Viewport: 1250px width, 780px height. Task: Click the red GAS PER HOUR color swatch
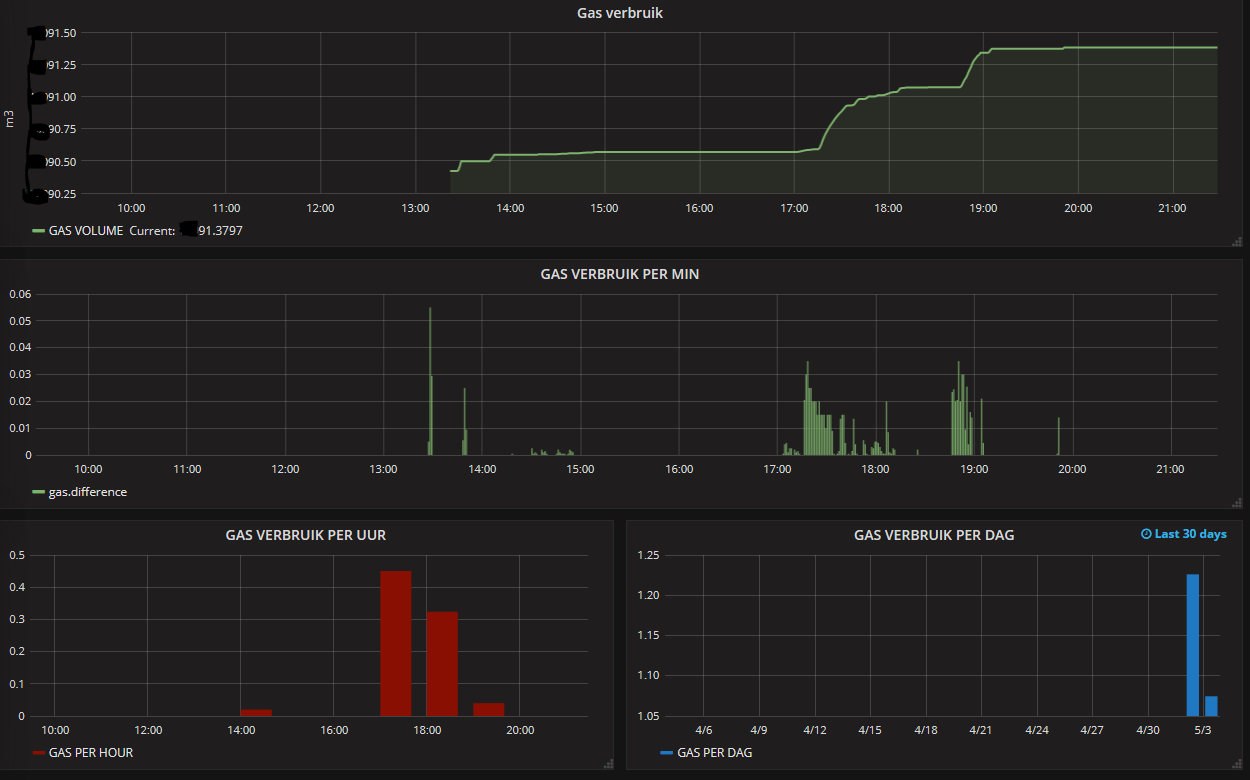39,752
